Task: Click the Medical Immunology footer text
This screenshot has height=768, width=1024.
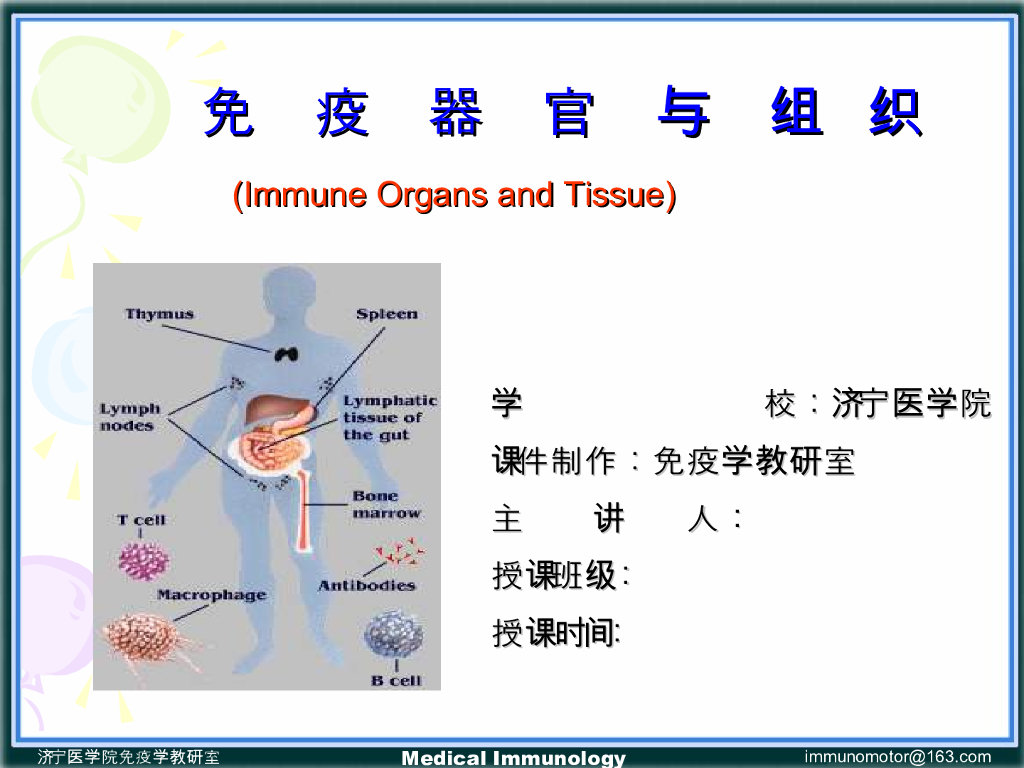Action: click(513, 758)
